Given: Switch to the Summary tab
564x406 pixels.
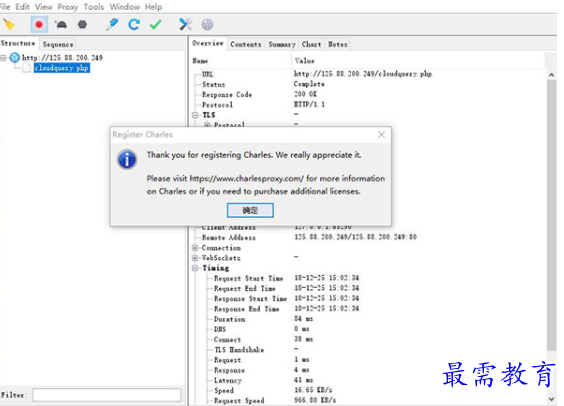Looking at the screenshot, I should [x=282, y=44].
